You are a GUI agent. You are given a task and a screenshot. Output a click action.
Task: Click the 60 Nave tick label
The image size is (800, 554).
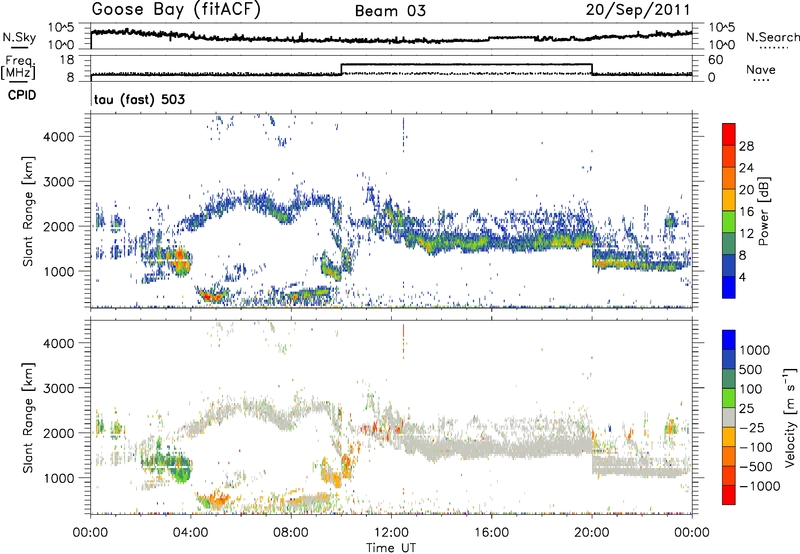click(716, 60)
